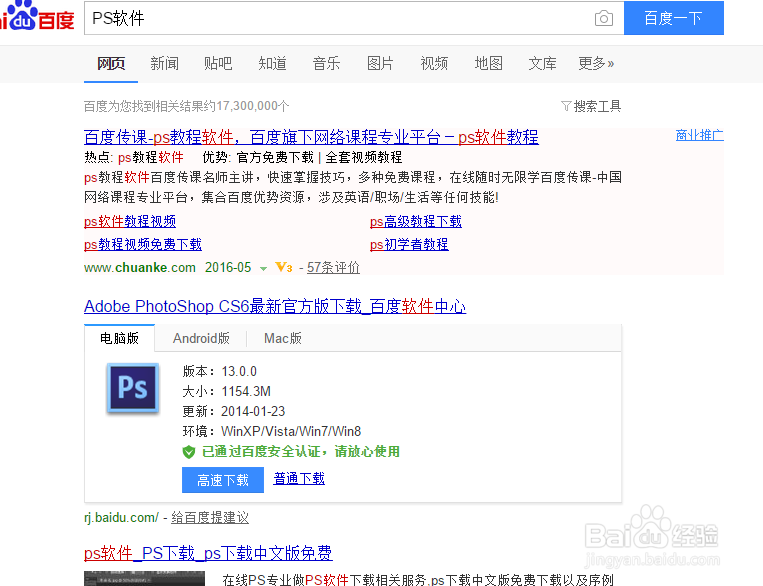Open the 百度传课-ps教程软件 result title

point(311,137)
